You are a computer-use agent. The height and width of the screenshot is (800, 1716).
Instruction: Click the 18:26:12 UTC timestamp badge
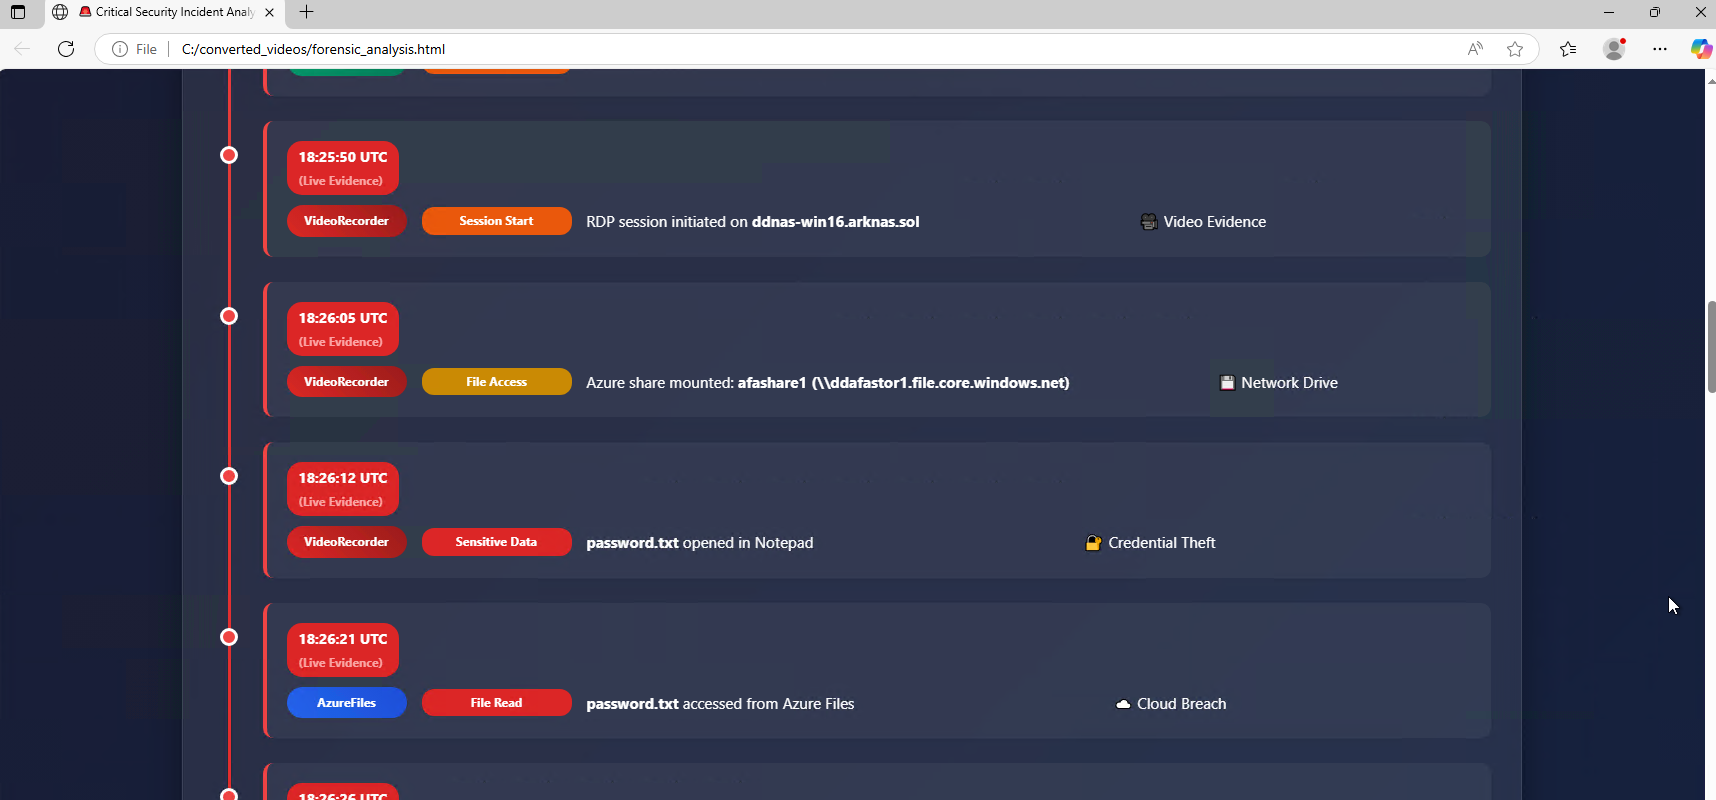pos(343,489)
